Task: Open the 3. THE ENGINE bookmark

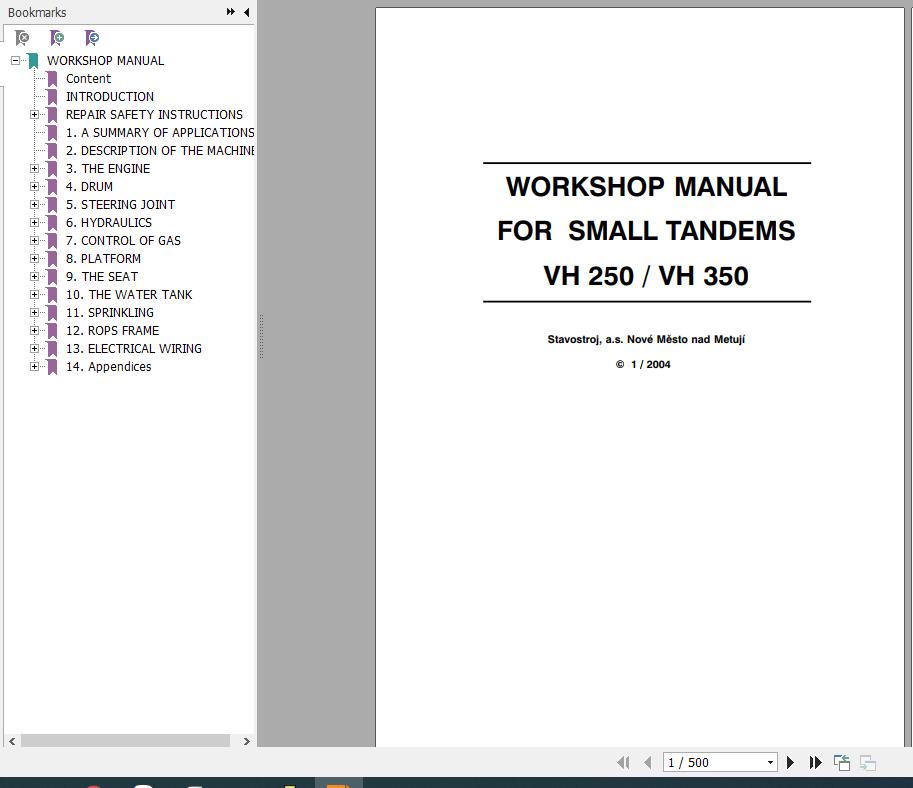Action: pyautogui.click(x=108, y=168)
